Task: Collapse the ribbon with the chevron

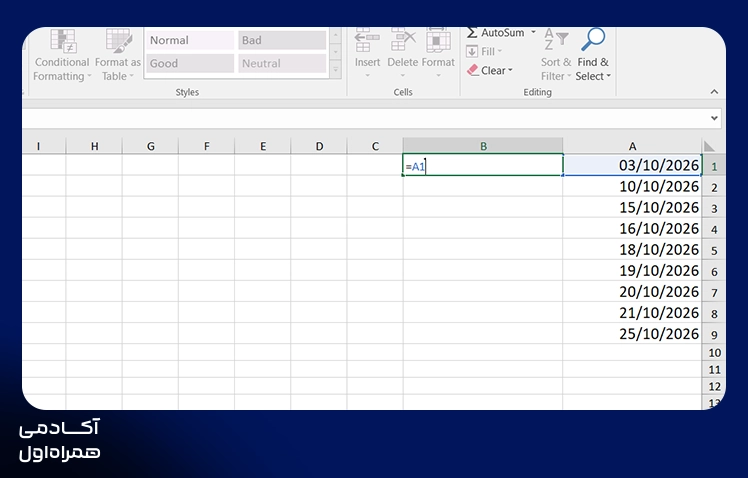Action: (x=714, y=92)
